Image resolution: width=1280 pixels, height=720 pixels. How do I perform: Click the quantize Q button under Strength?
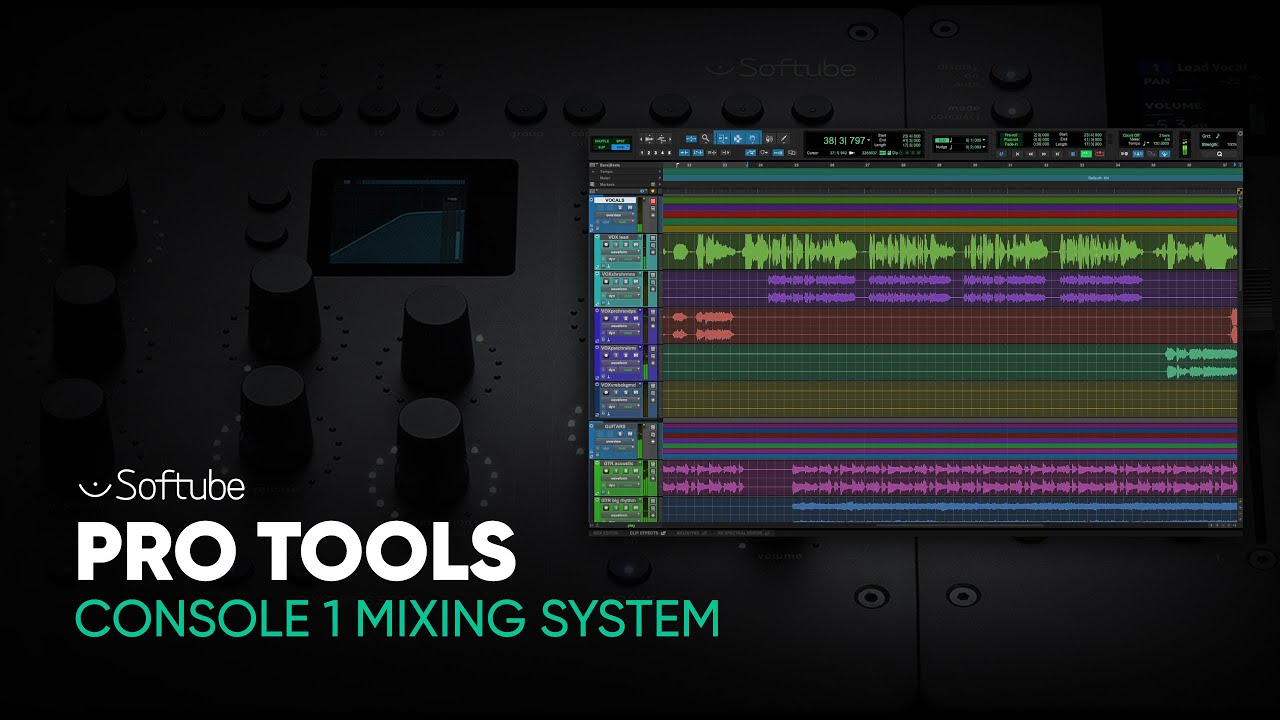click(x=1220, y=154)
